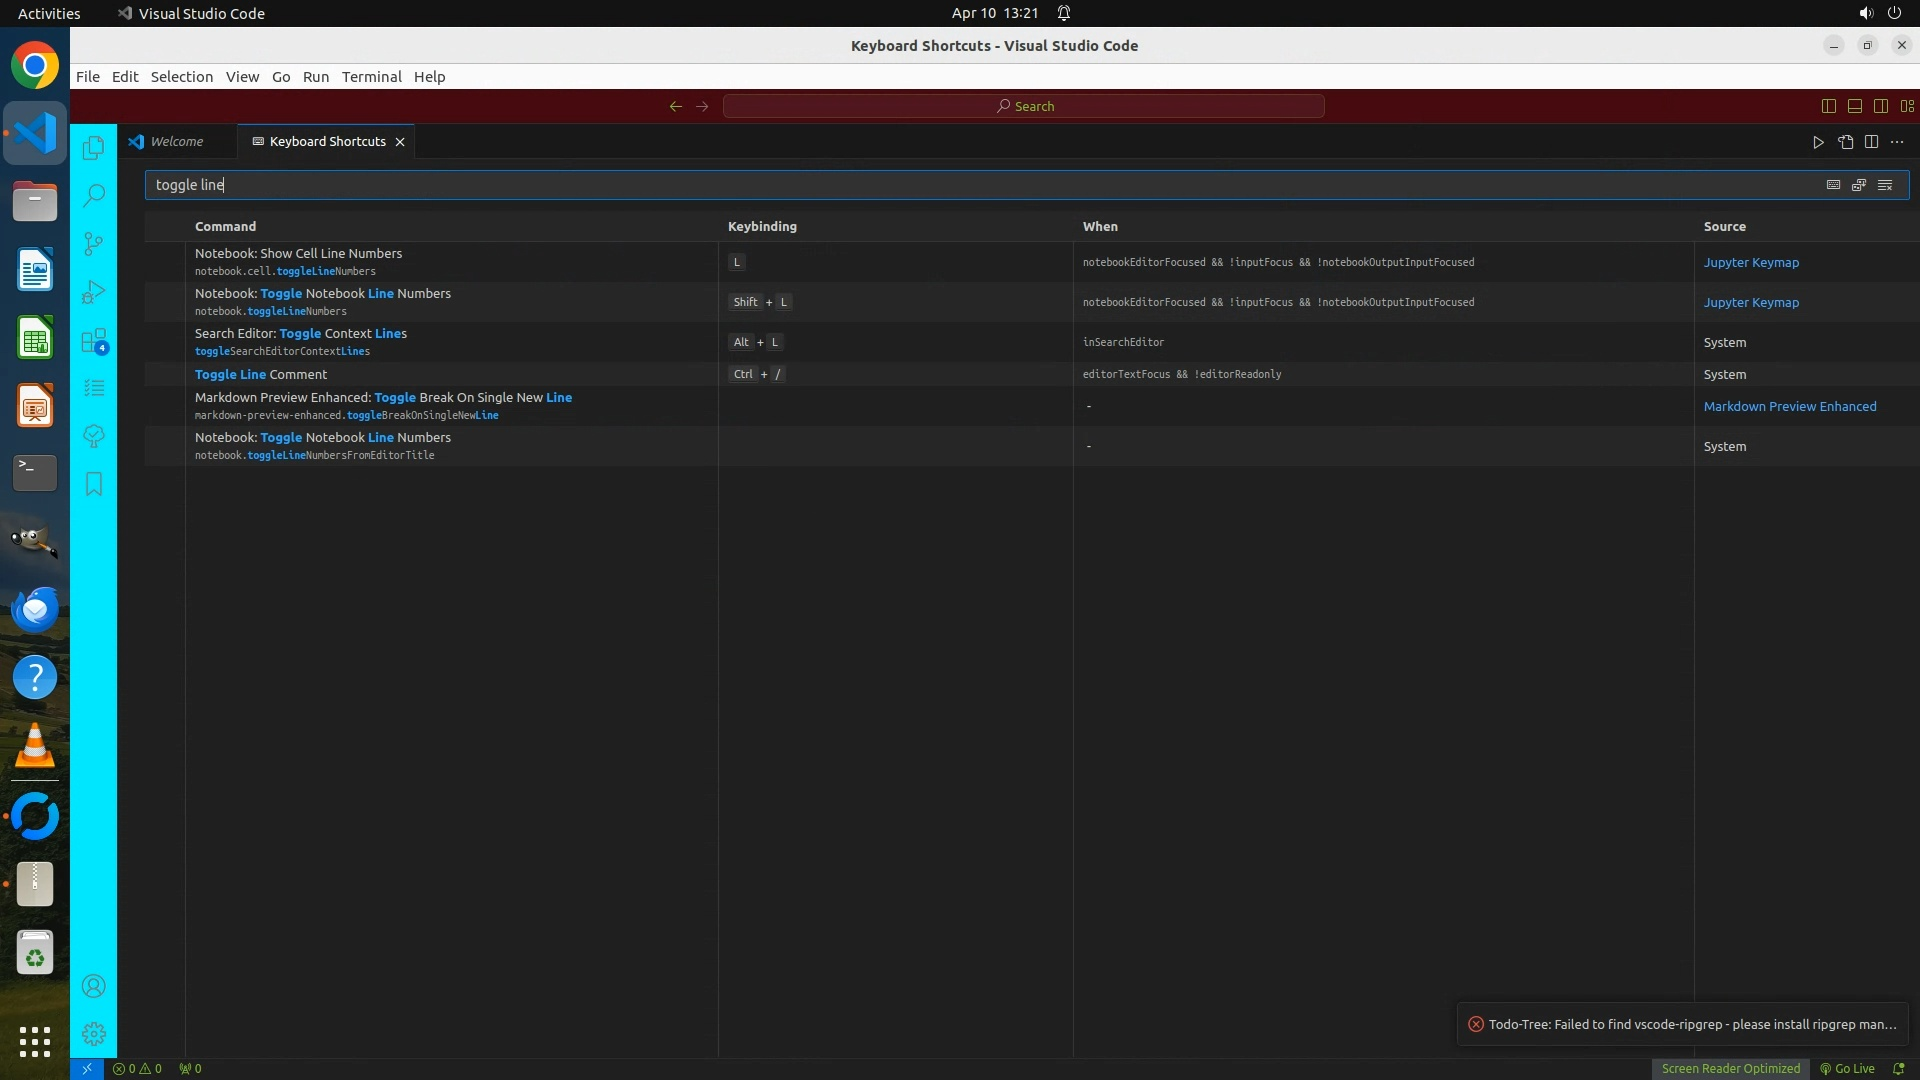Click Open Keyboard Shortcuts (JSON) icon
Screen dimensions: 1920x1080
1845,142
